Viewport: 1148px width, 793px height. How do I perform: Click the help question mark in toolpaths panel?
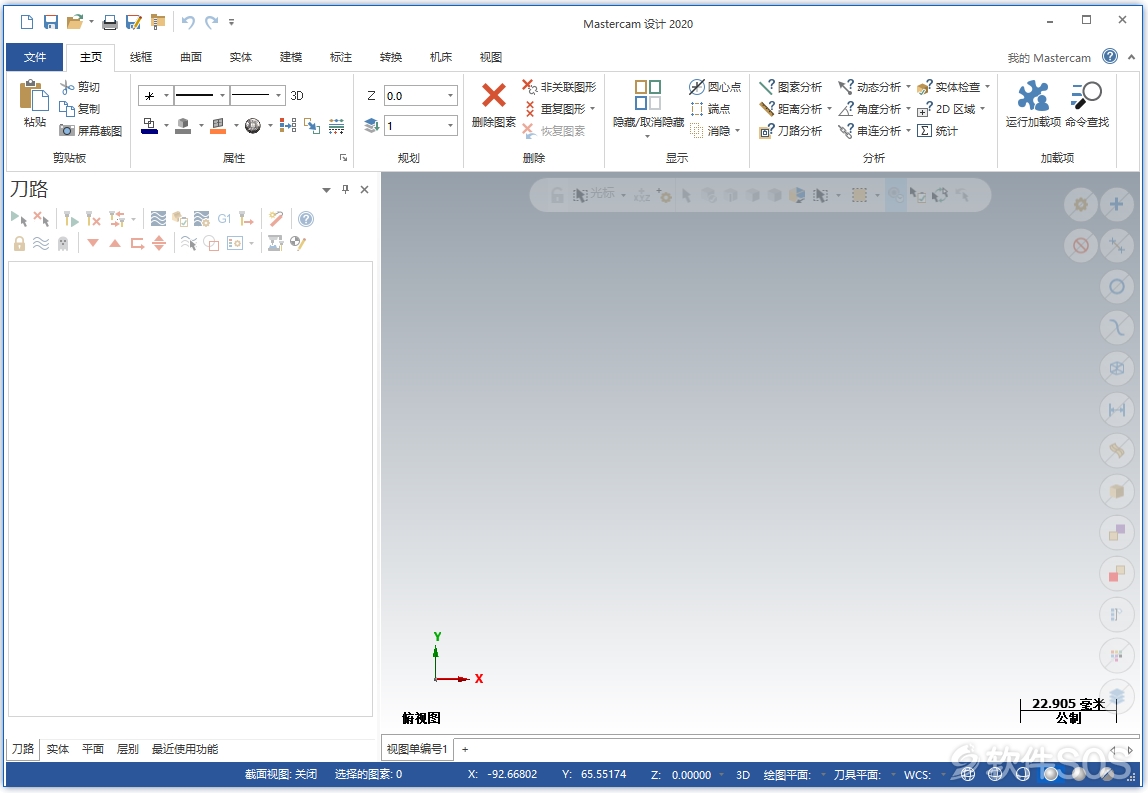click(x=306, y=218)
